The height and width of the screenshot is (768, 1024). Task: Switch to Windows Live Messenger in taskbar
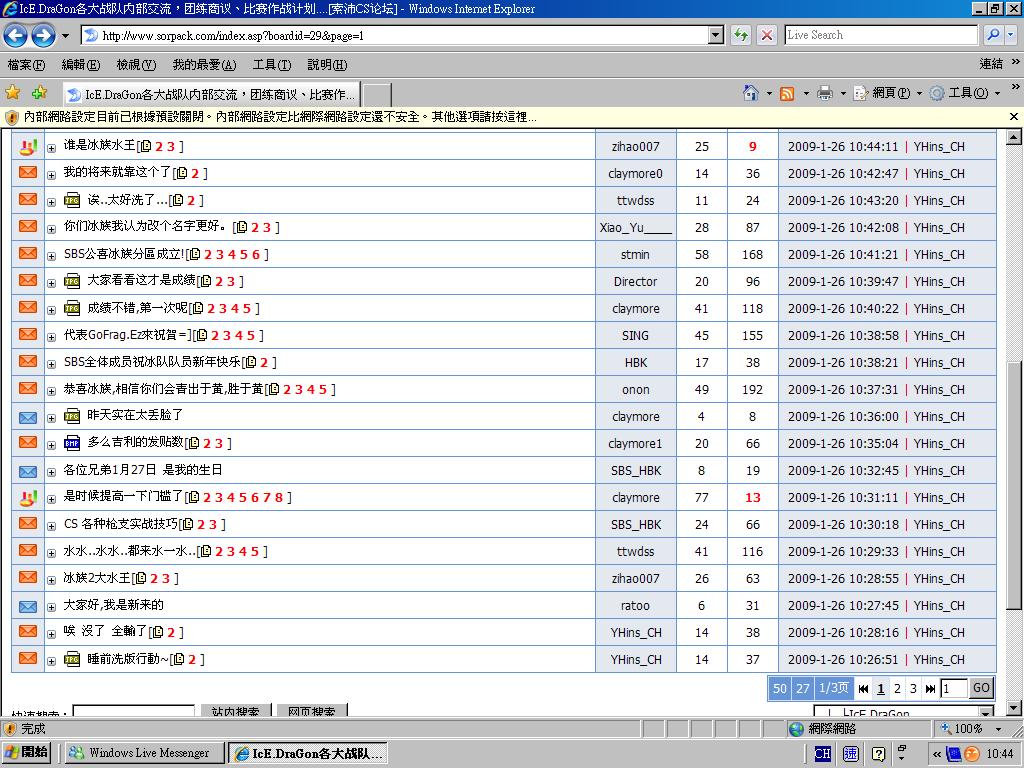(145, 753)
